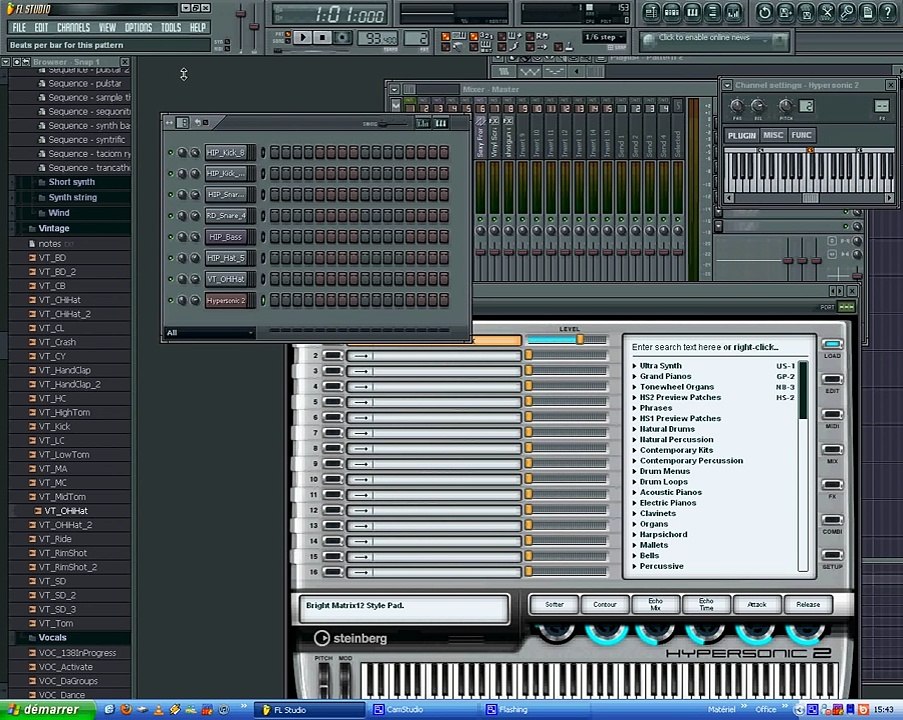Viewport: 903px width, 720px height.
Task: Open the TOOLS menu
Action: click(170, 27)
